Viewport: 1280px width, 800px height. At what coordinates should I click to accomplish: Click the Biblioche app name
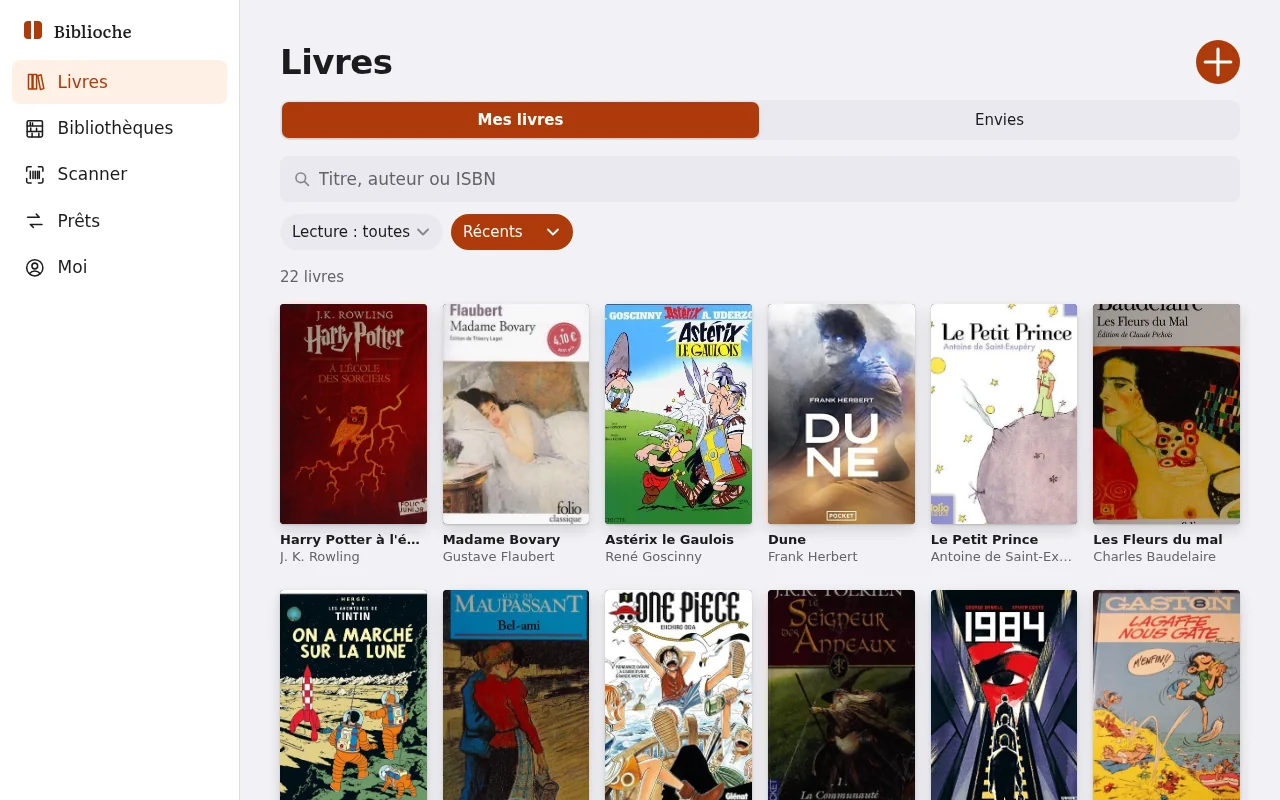pos(93,32)
